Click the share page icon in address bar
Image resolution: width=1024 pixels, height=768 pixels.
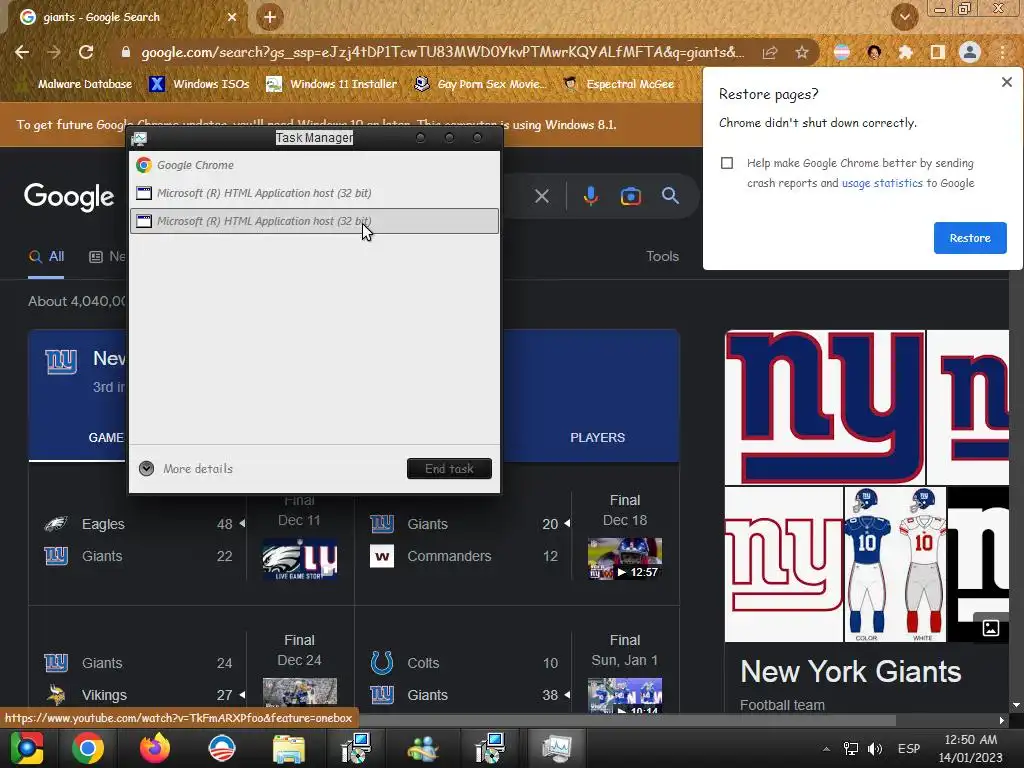tap(770, 52)
